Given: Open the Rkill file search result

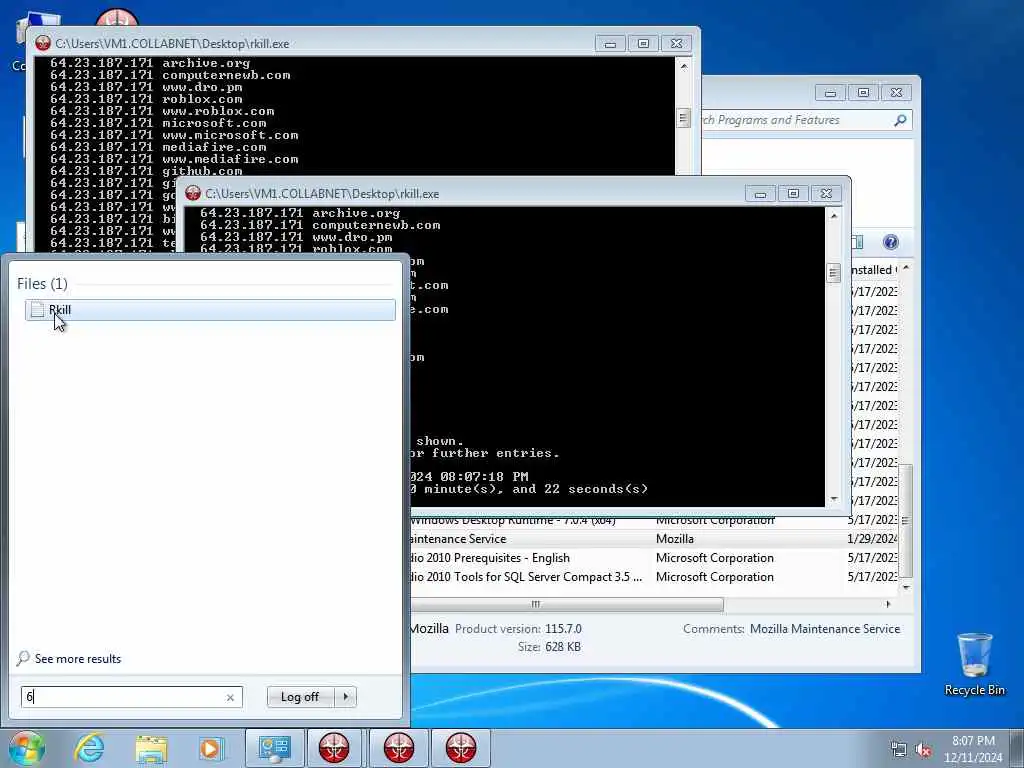Looking at the screenshot, I should click(210, 310).
